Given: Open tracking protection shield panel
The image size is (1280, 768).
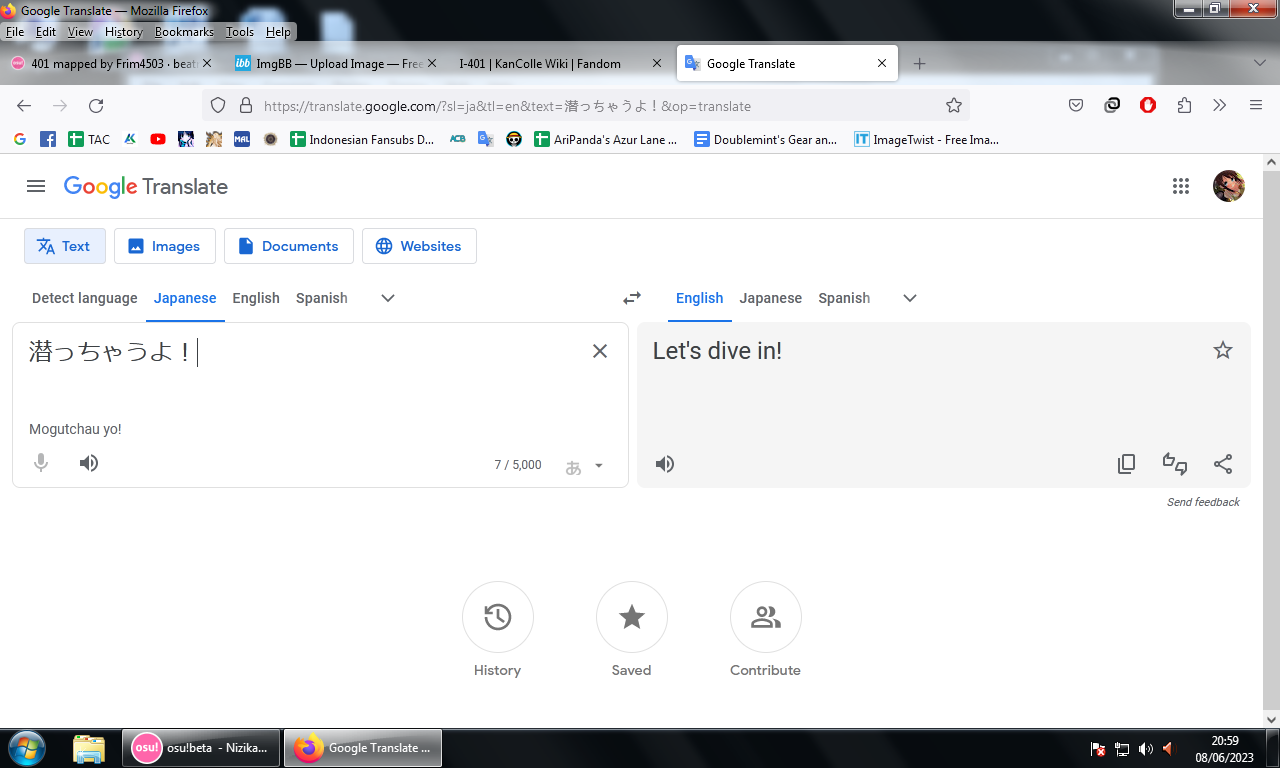Looking at the screenshot, I should [x=218, y=106].
